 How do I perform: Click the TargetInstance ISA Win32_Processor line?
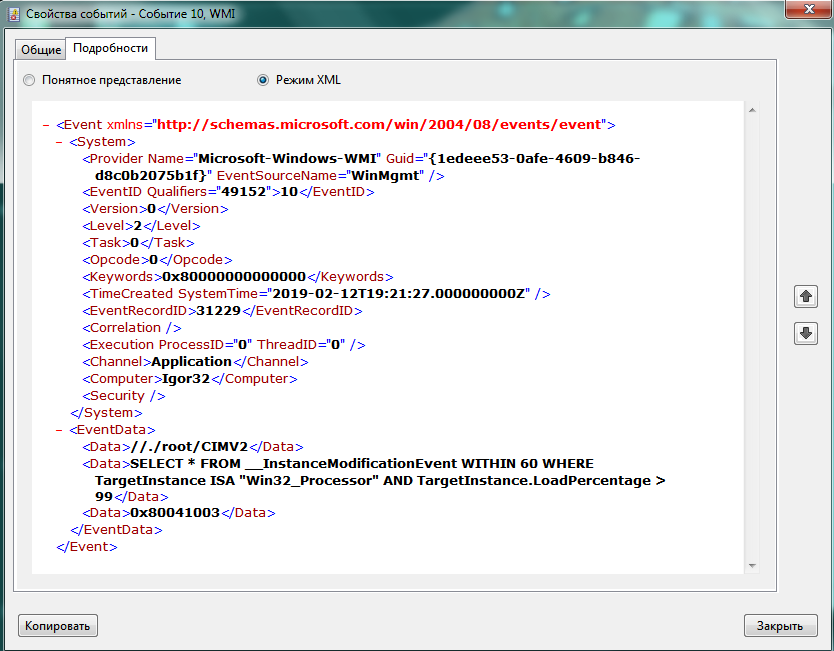point(380,481)
